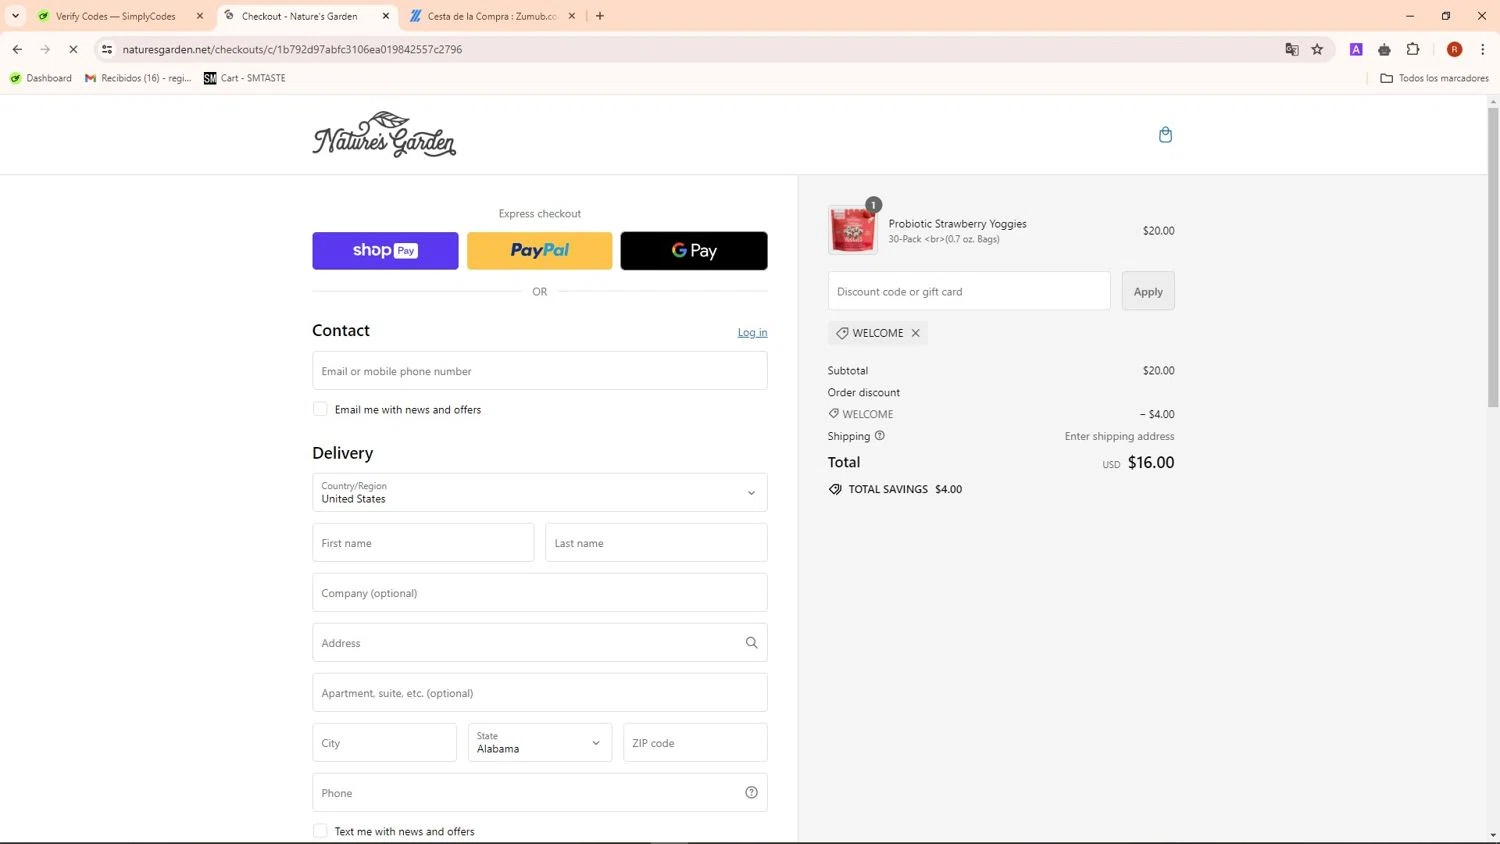The height and width of the screenshot is (844, 1500).
Task: Click the site information icon in address bar
Action: coord(107,49)
